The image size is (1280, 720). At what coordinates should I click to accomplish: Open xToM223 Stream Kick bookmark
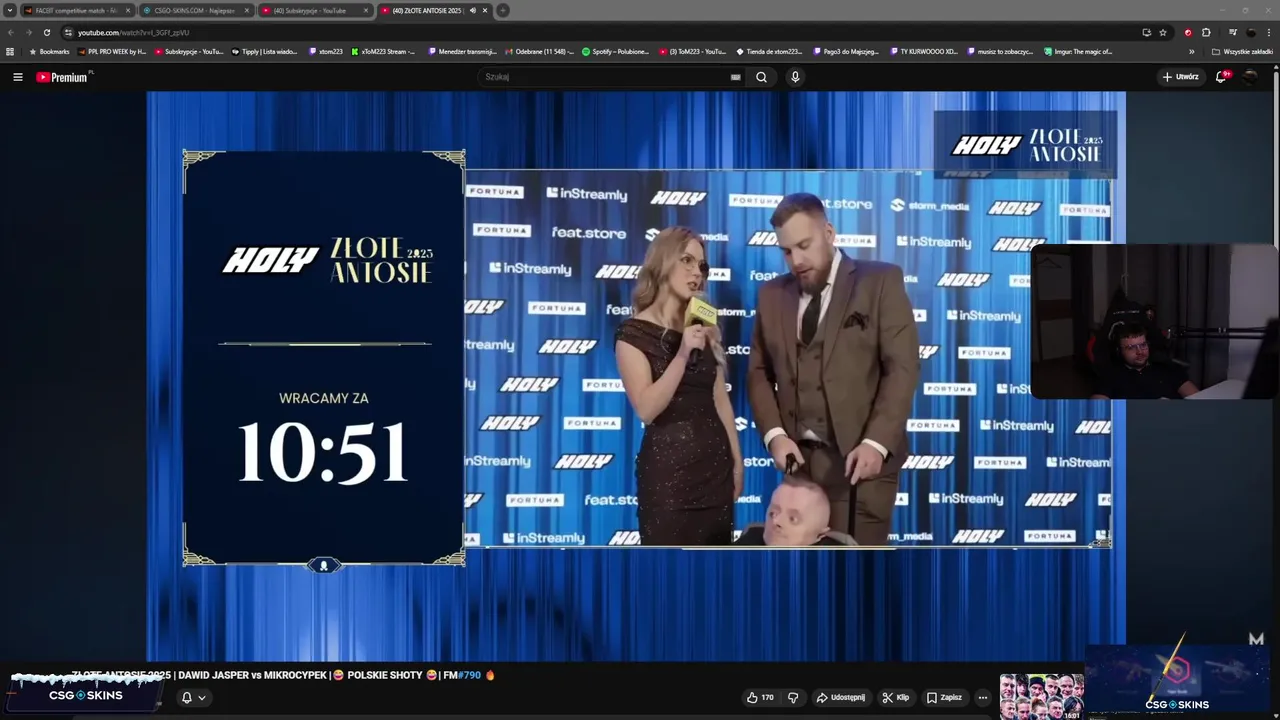(x=383, y=51)
